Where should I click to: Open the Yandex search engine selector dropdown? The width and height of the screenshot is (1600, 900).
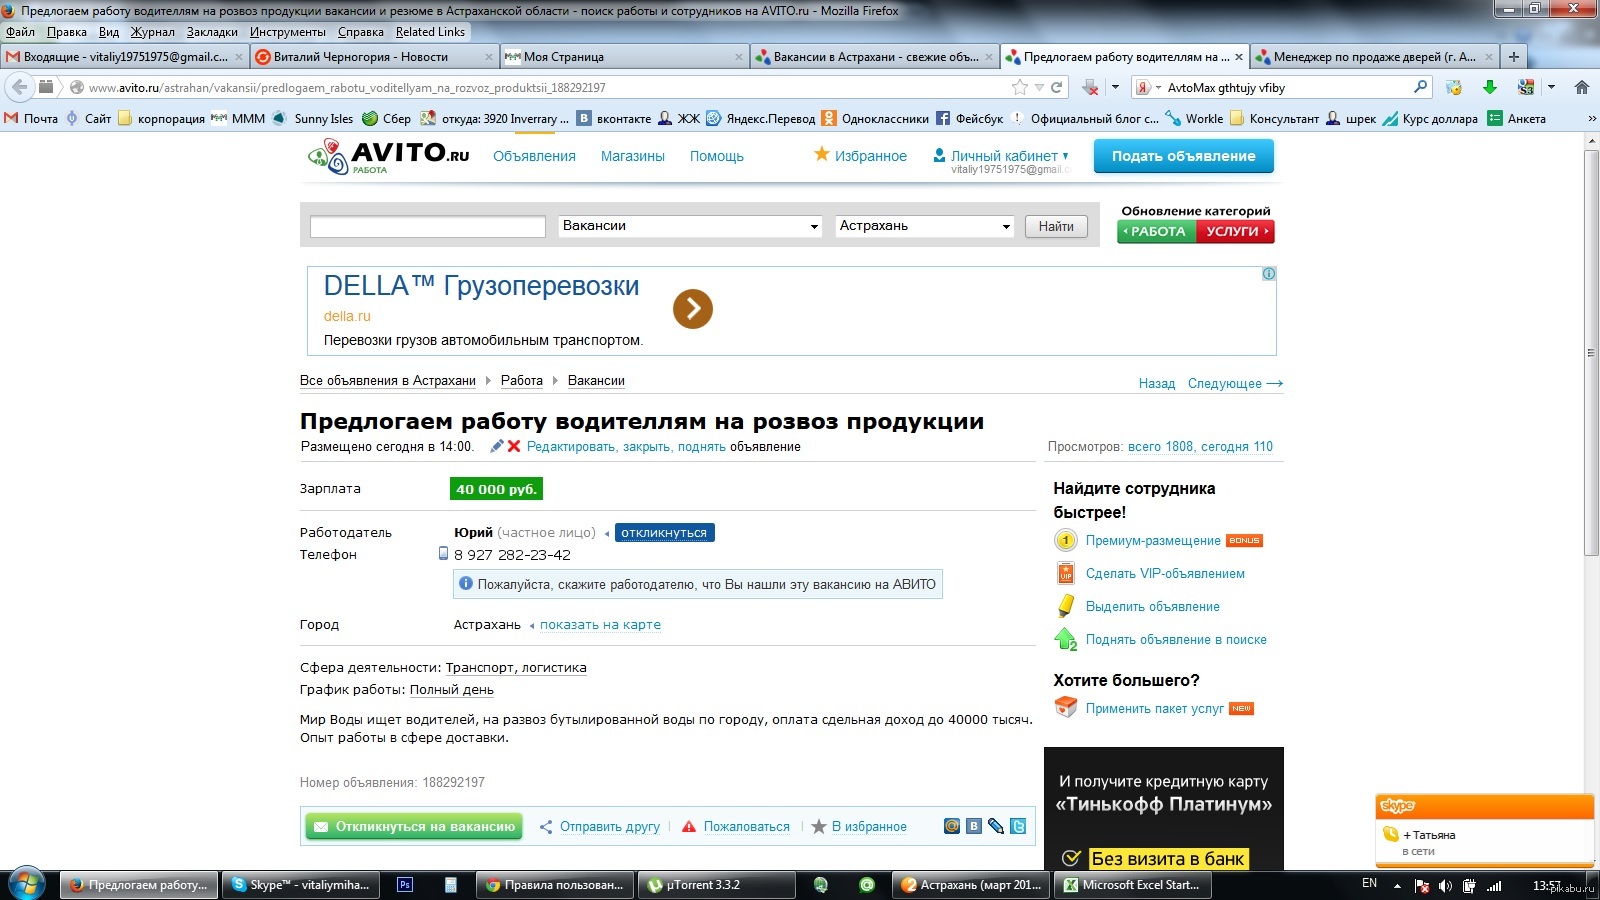[1148, 87]
